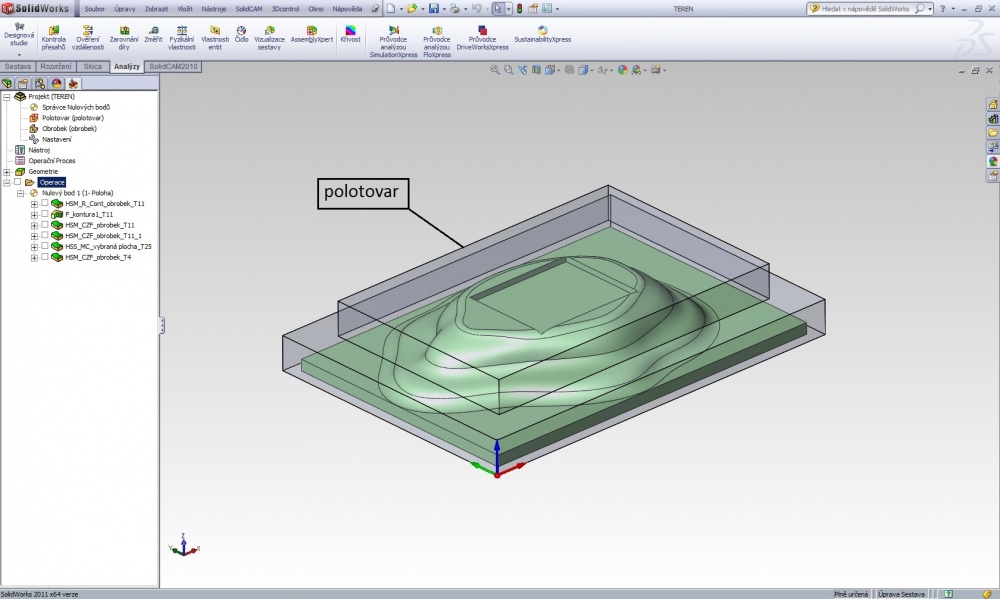Screen dimensions: 1000x599
Task: Click Section View icon in view toolbar
Action: (536, 70)
